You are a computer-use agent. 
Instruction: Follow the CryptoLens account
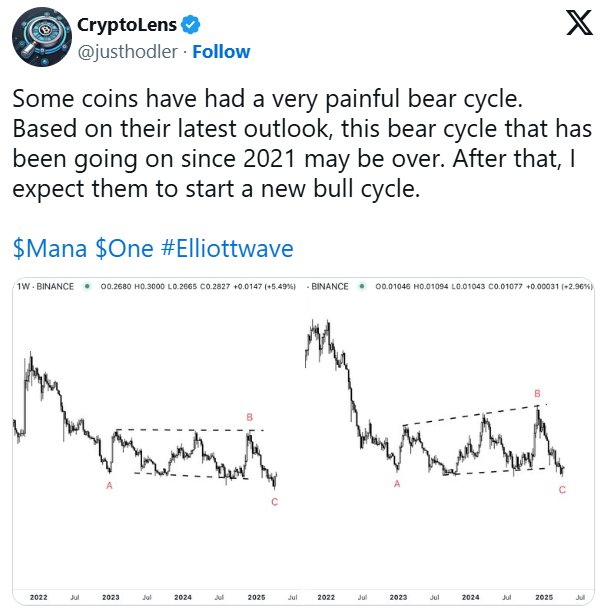point(221,52)
